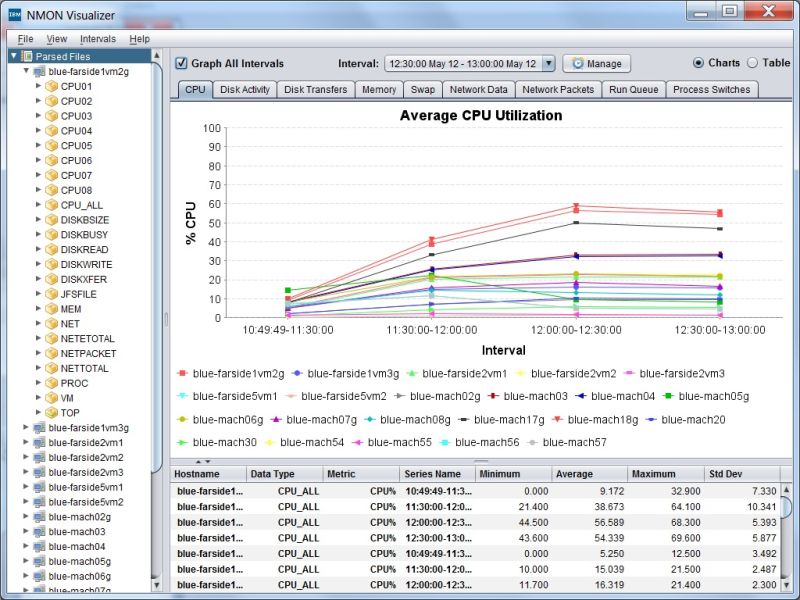This screenshot has height=600, width=800.
Task: Click the blue-mach02g host computer icon
Action: pos(39,517)
